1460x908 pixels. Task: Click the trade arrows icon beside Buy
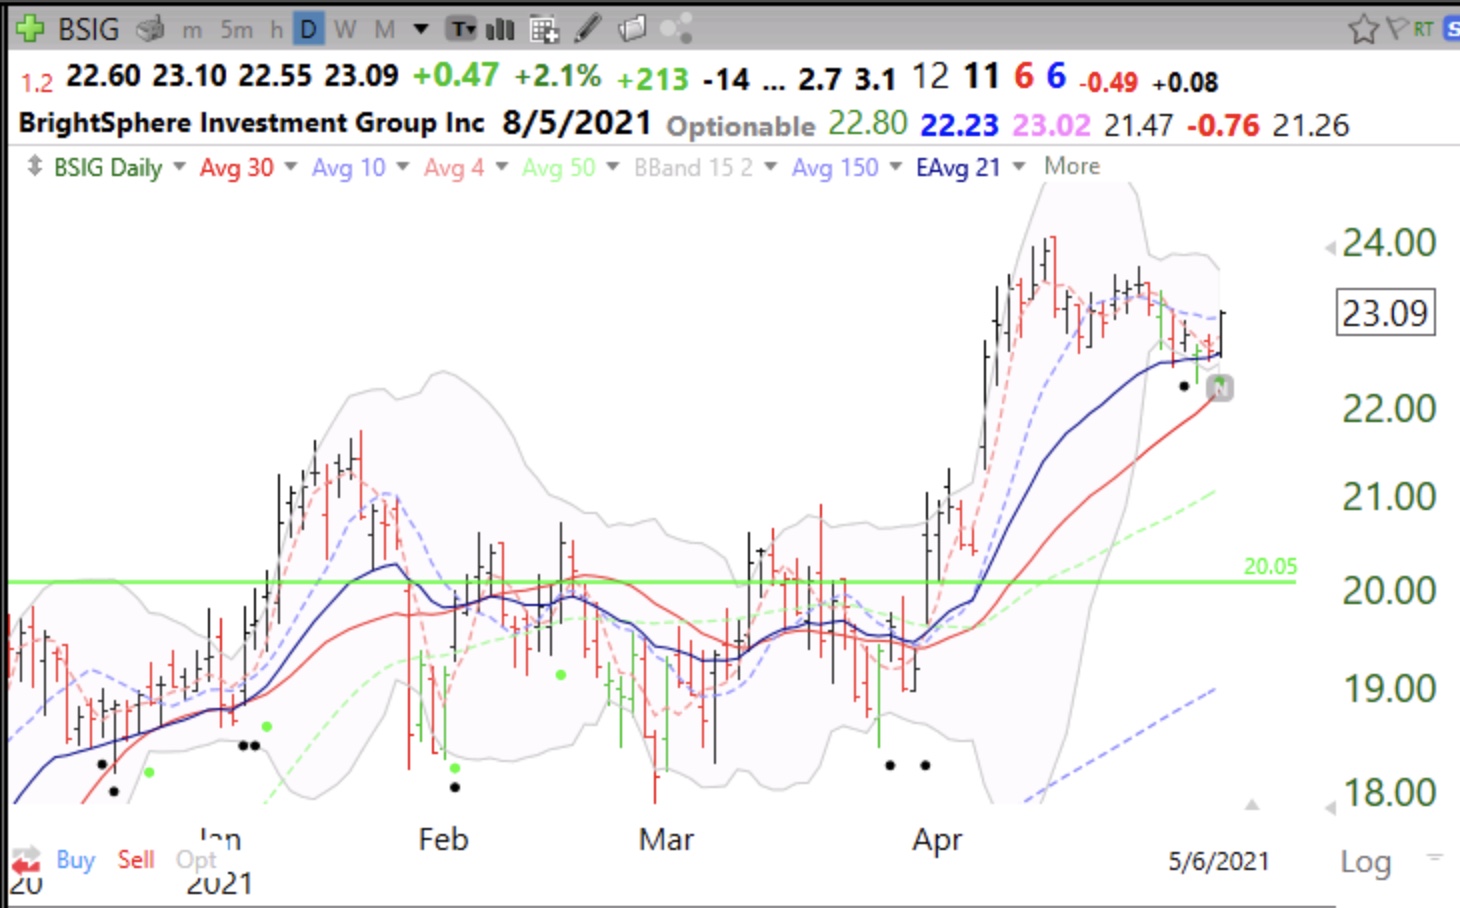(26, 859)
